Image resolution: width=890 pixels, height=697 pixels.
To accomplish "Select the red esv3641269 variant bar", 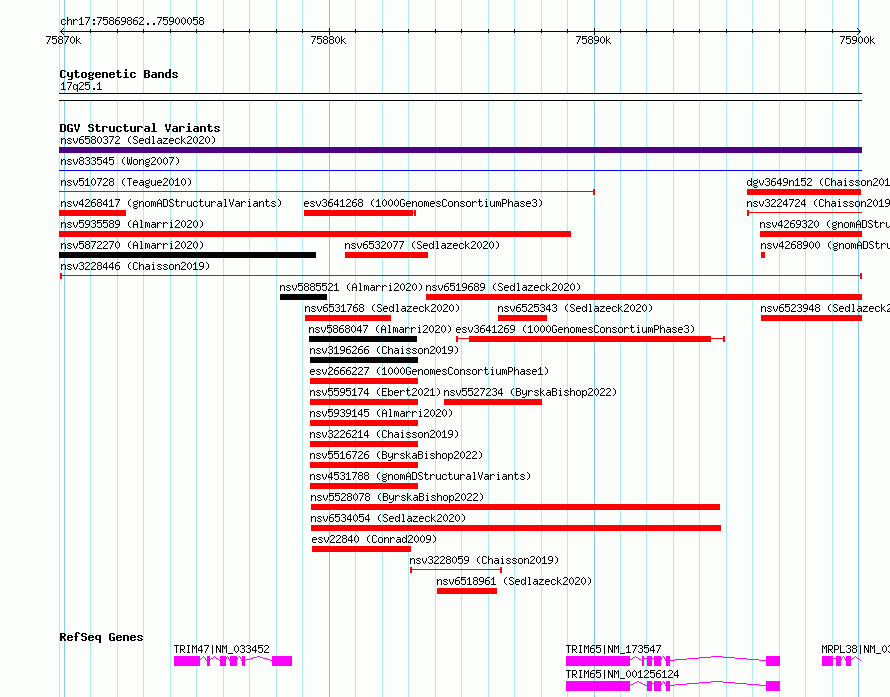I will 590,339.
